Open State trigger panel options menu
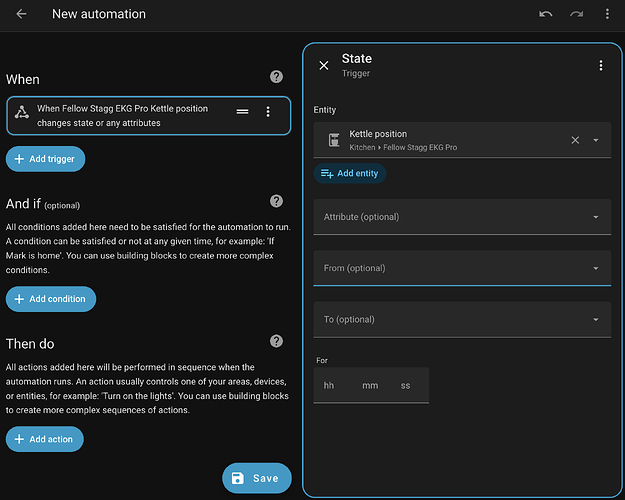The image size is (625, 500). point(600,65)
